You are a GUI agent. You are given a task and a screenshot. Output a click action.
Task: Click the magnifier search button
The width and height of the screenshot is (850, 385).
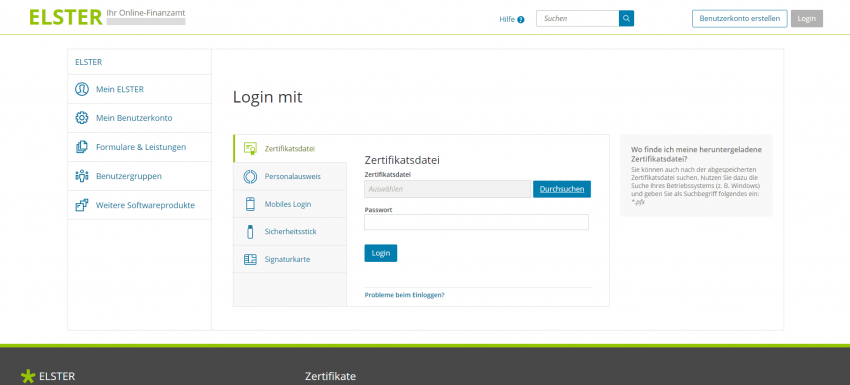coord(626,18)
